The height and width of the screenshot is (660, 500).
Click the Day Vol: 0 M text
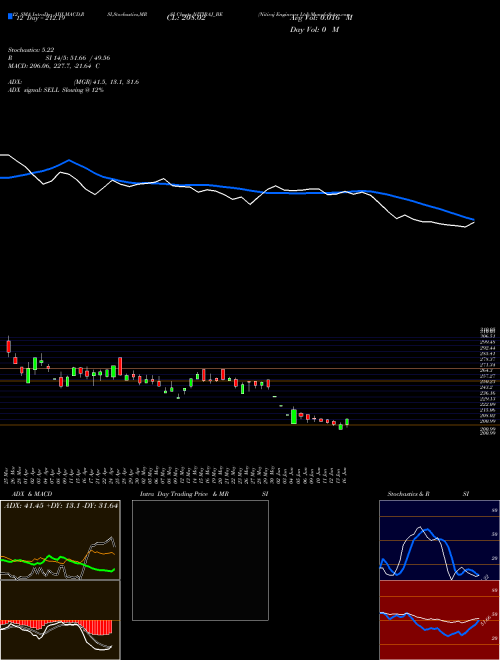[314, 30]
